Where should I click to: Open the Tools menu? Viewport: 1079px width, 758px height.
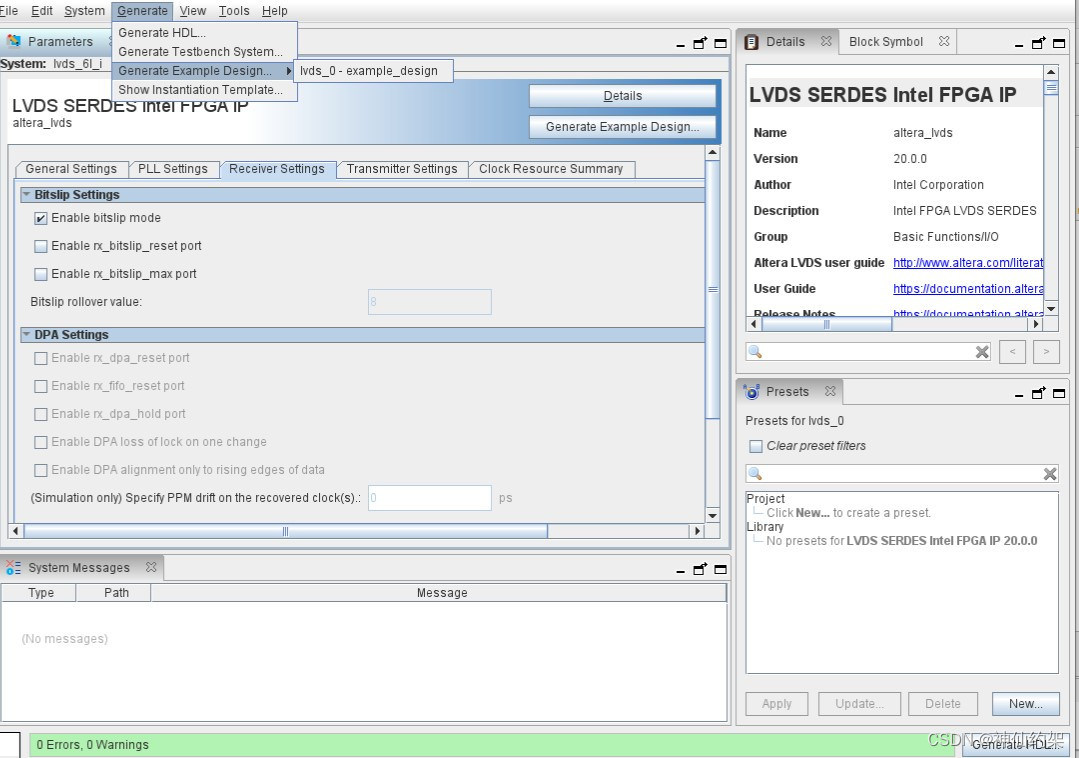tap(234, 10)
